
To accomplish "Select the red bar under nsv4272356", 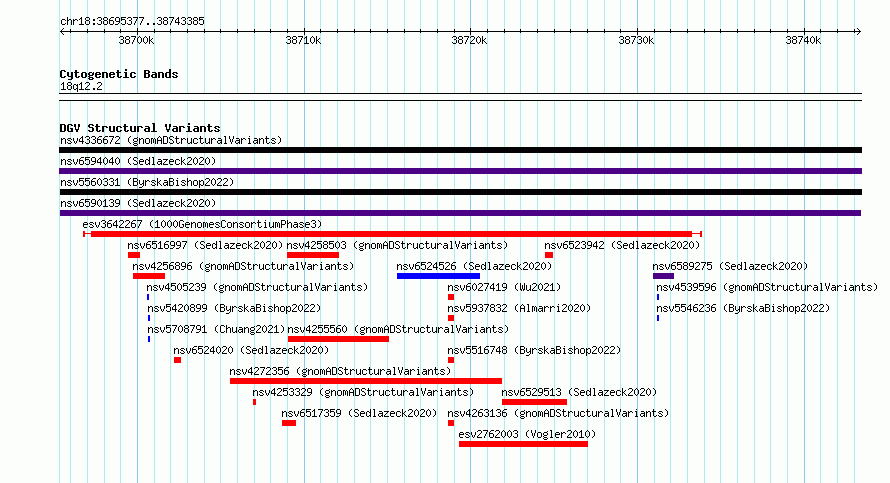I will [366, 381].
